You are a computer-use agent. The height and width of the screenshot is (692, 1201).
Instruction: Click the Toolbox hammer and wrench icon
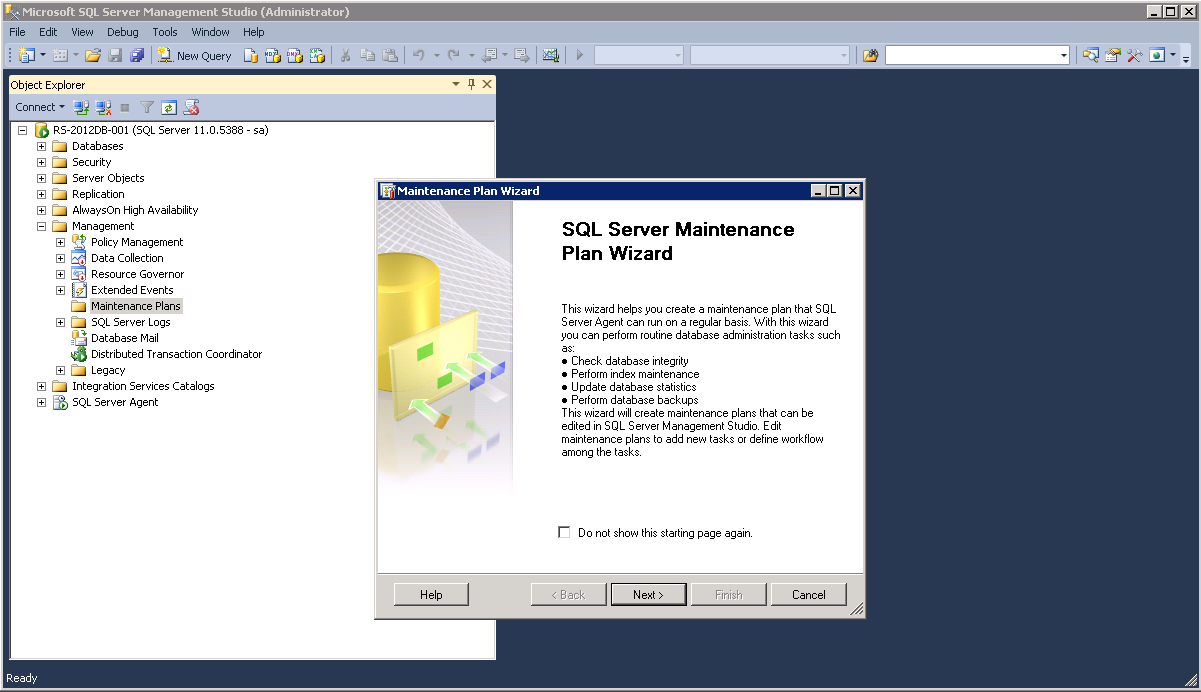coord(1134,56)
